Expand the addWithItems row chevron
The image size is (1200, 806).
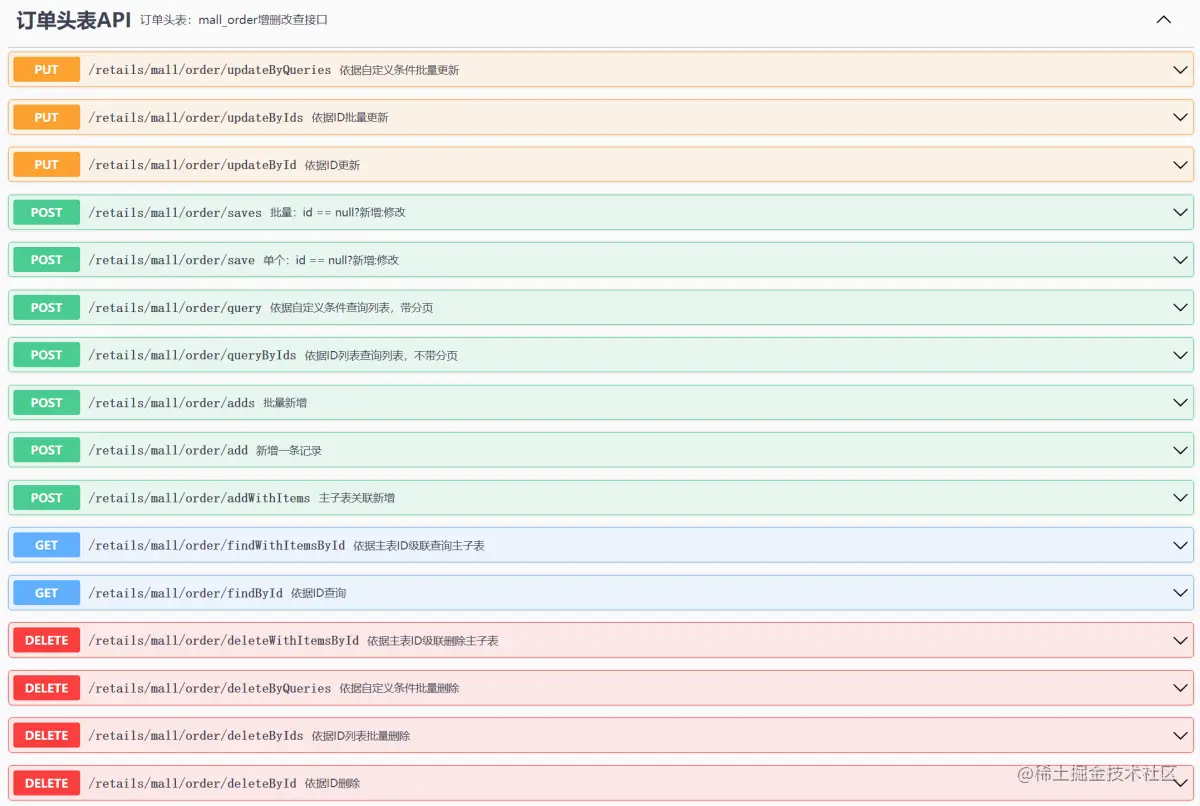pyautogui.click(x=1181, y=498)
